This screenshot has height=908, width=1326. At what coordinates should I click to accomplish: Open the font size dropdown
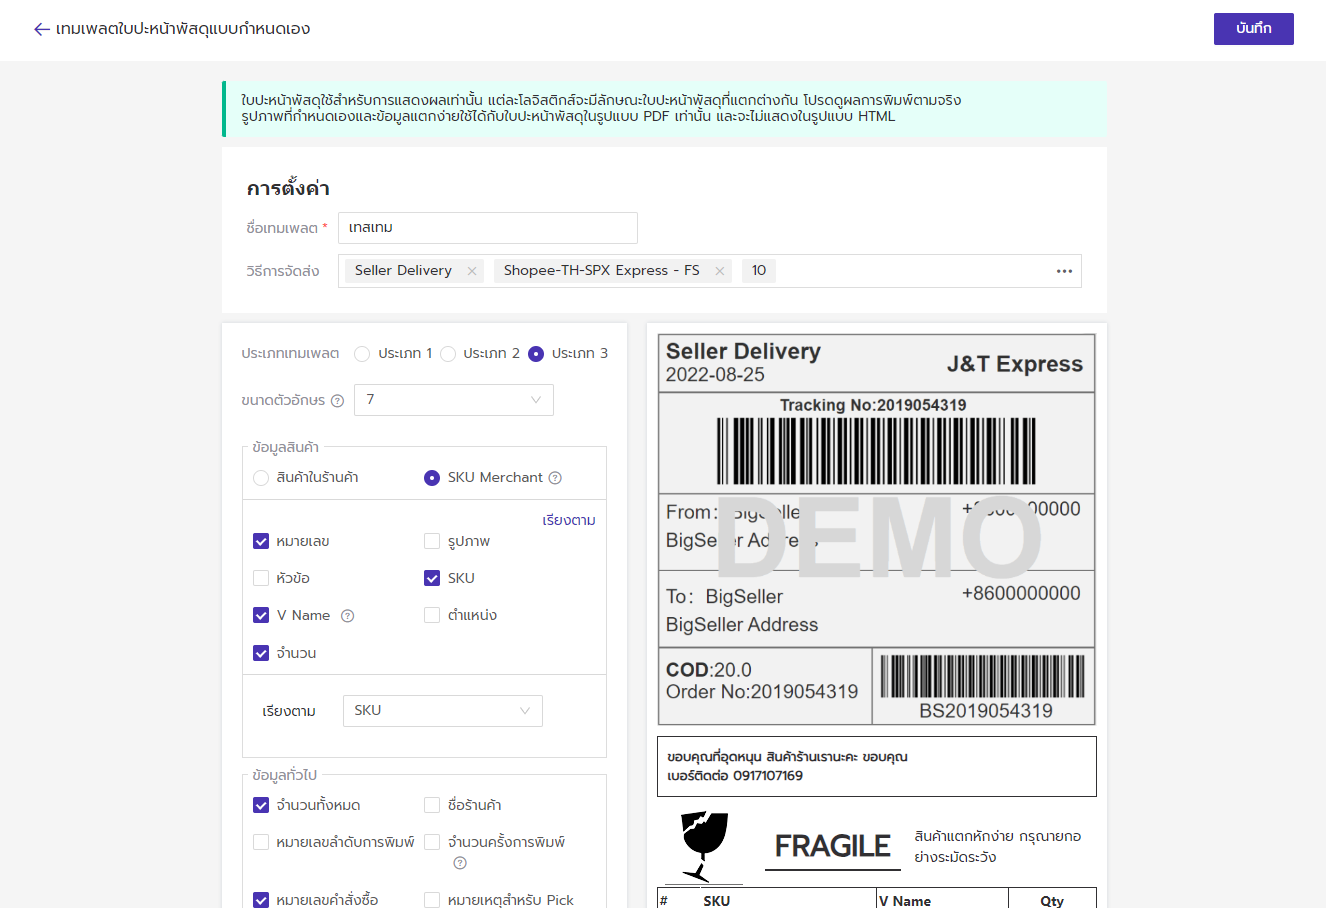(x=453, y=400)
